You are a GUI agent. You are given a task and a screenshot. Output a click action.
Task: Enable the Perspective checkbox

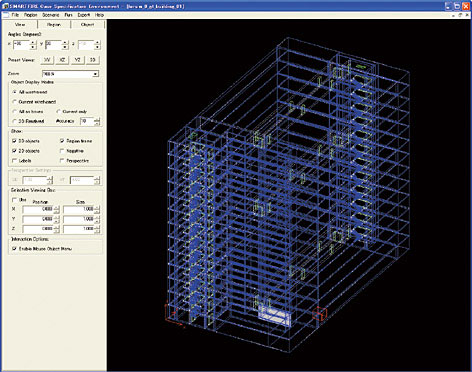62,161
